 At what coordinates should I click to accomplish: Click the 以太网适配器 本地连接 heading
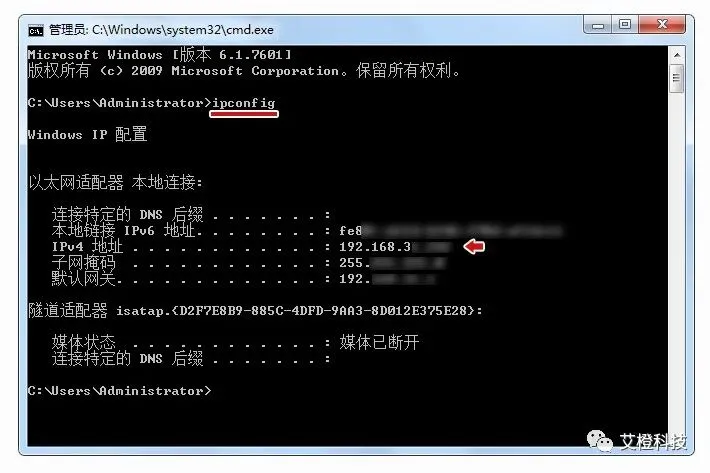pyautogui.click(x=115, y=182)
